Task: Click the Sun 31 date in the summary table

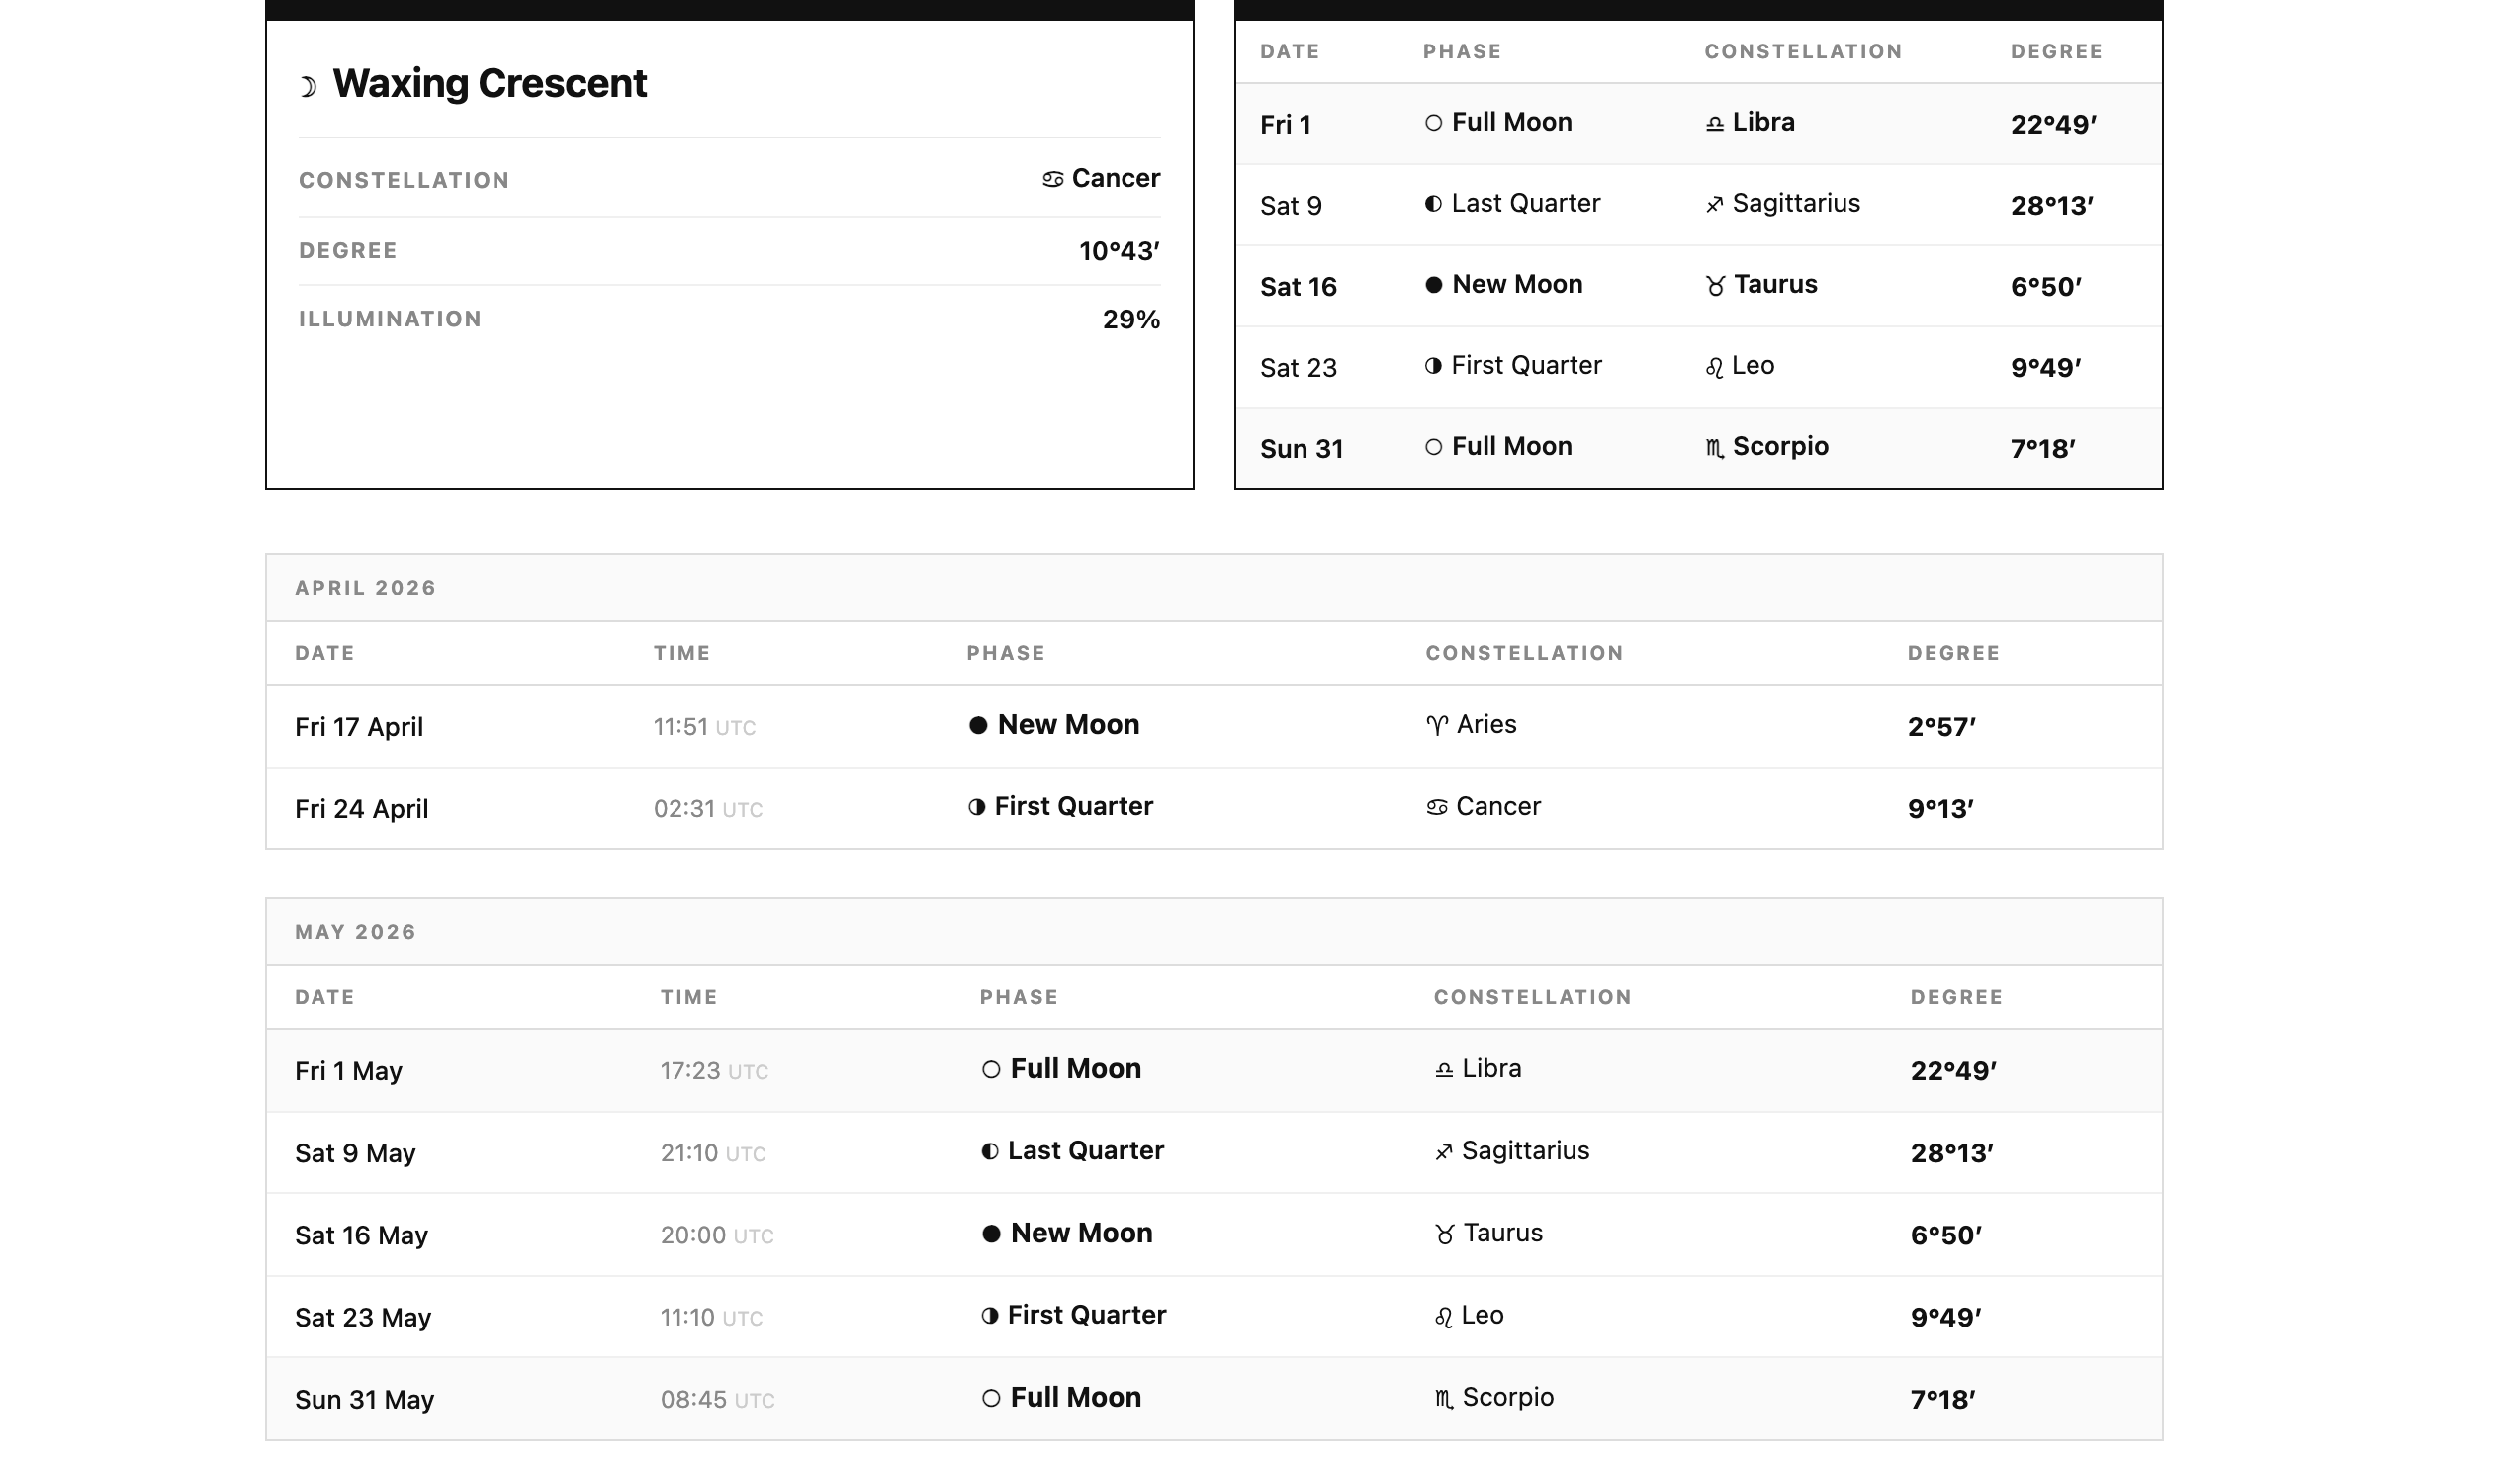Action: tap(1302, 449)
